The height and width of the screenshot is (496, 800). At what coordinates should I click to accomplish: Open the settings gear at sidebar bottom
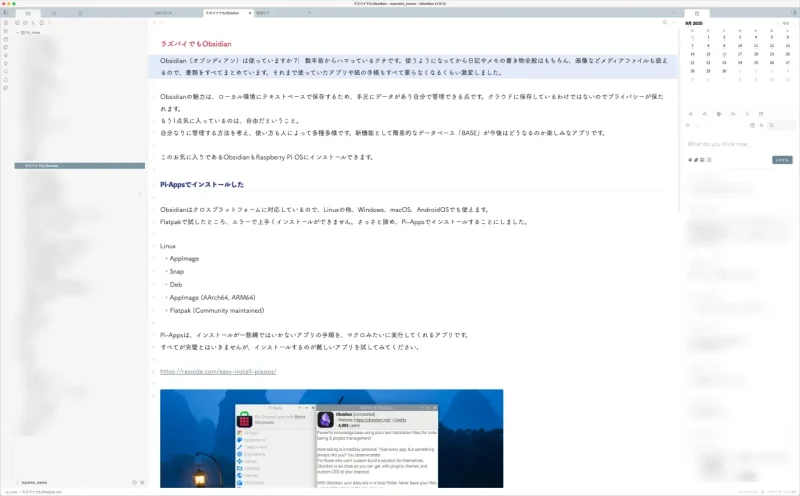(x=142, y=482)
